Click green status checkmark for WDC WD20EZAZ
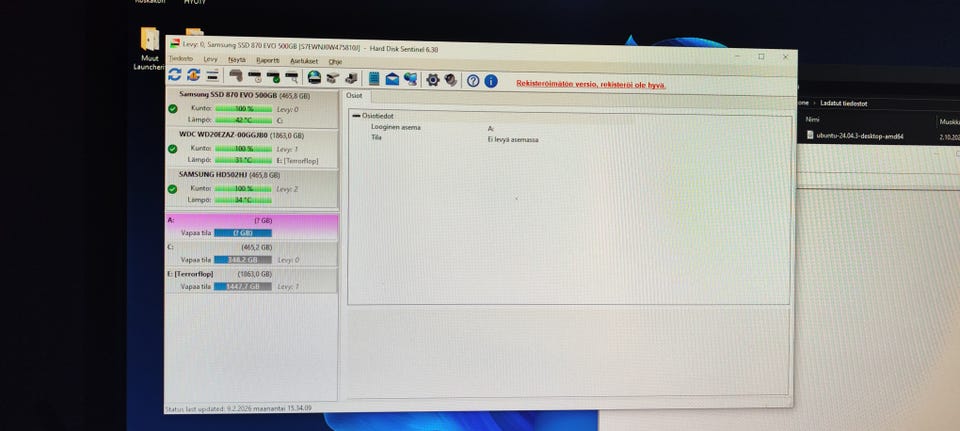 pyautogui.click(x=173, y=149)
